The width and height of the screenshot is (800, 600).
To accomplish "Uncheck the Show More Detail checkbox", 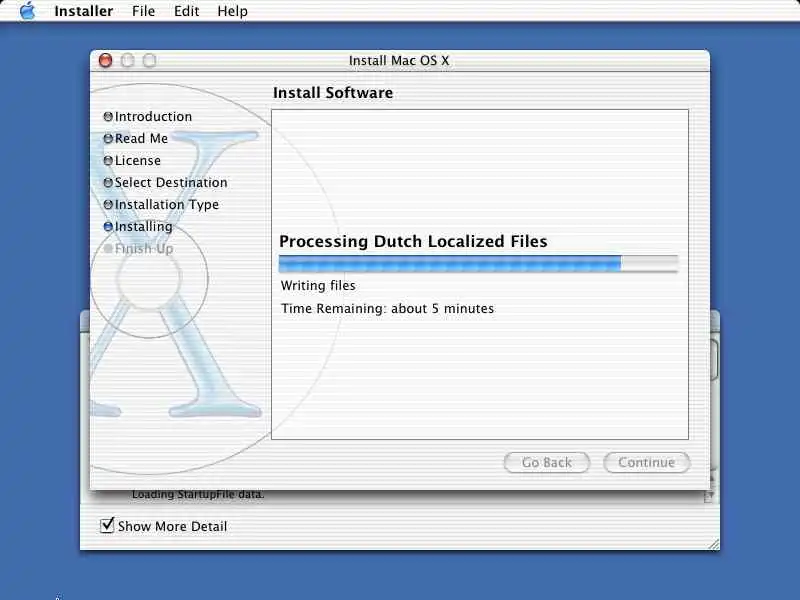I will point(107,524).
